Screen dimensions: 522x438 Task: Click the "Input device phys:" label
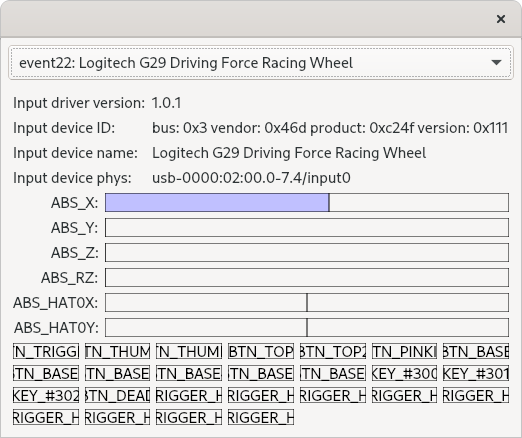[72, 178]
